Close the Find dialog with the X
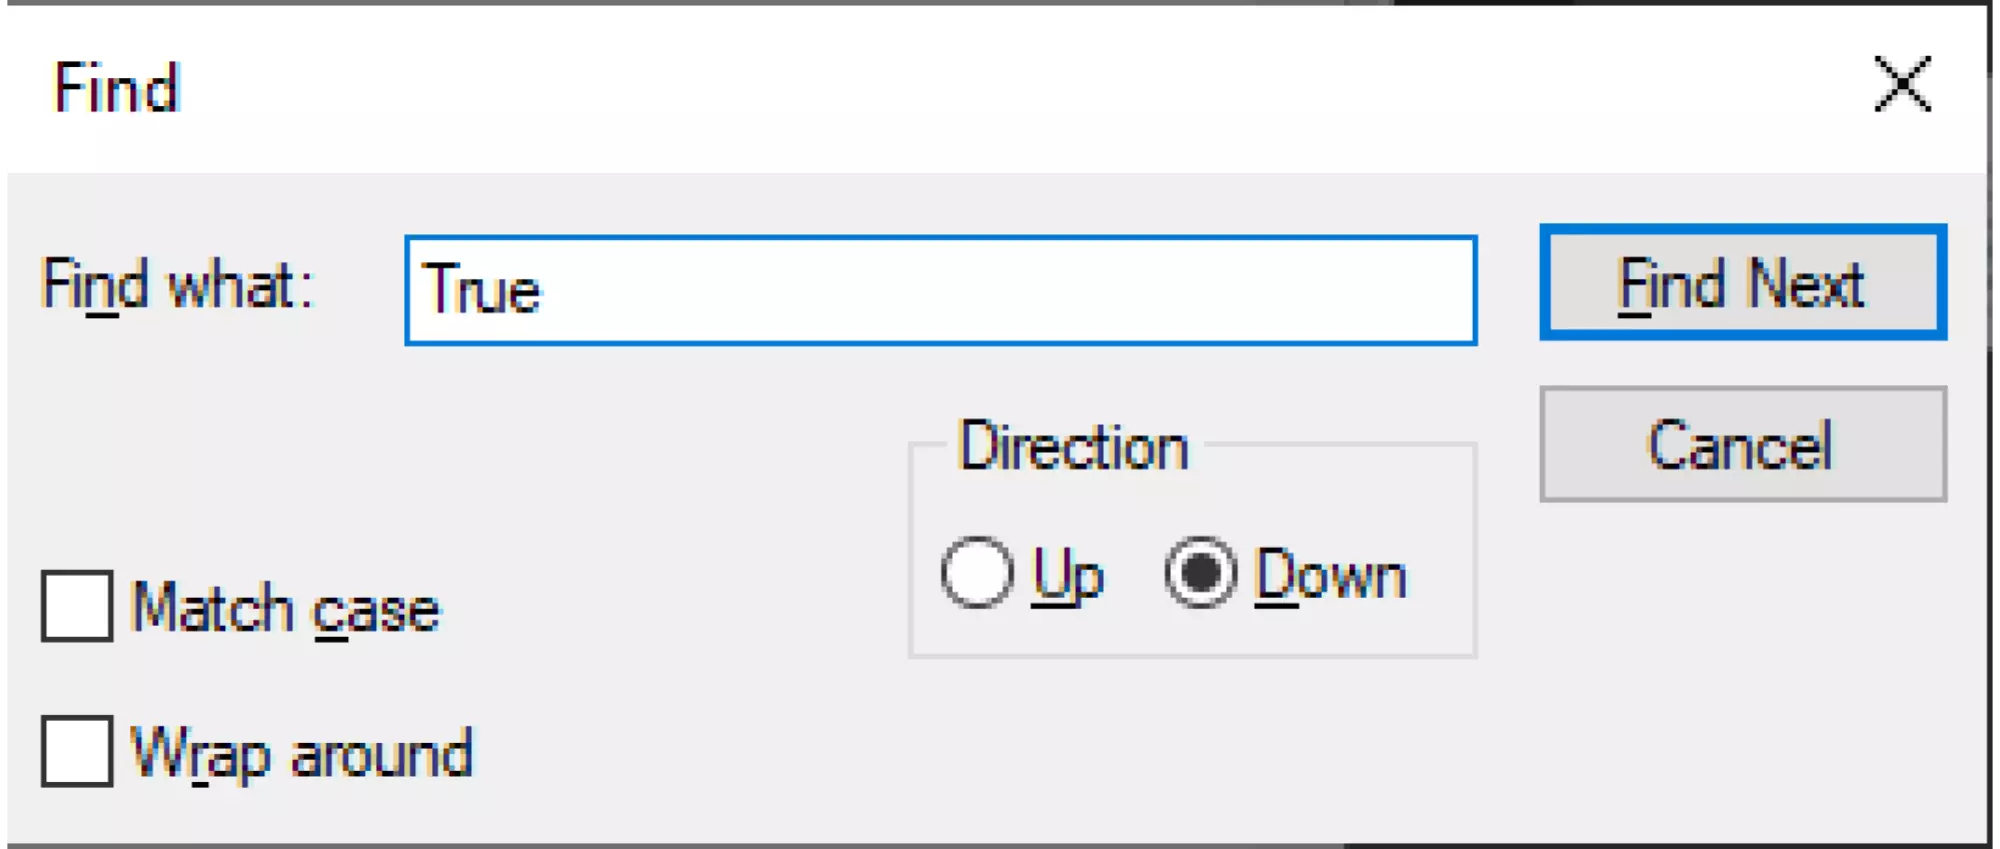This screenshot has height=849, width=2000. point(1901,84)
